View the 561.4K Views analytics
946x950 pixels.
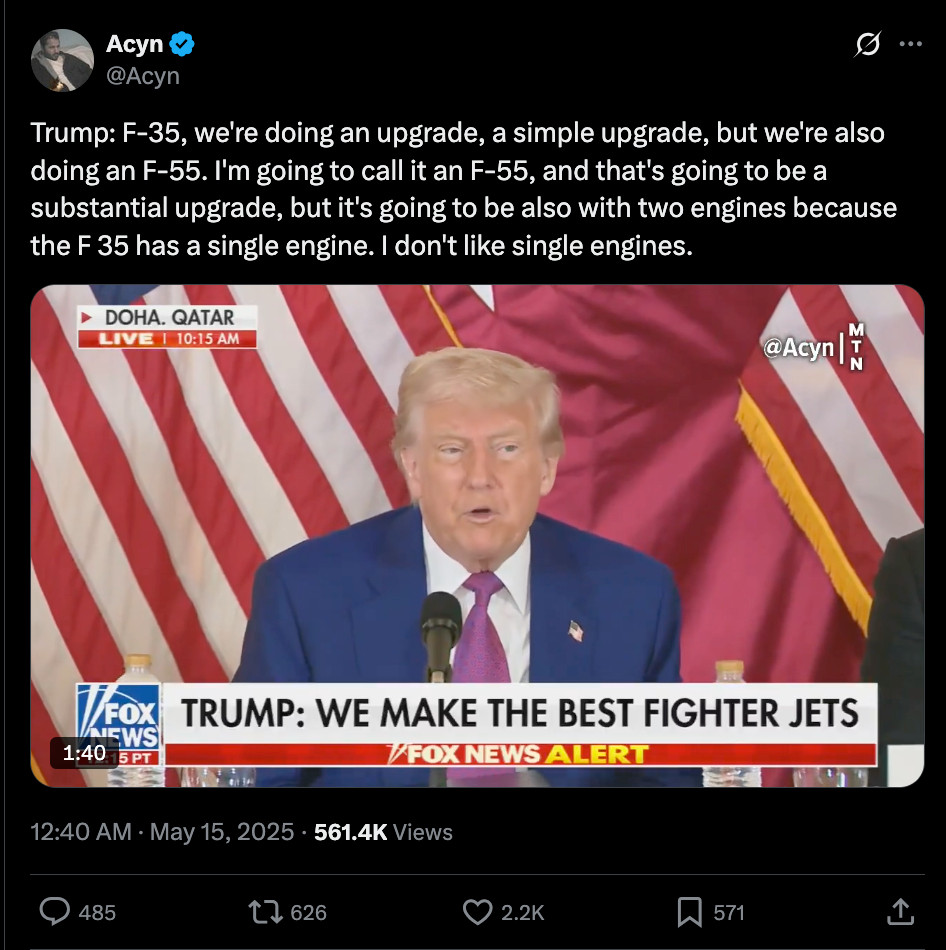tap(383, 832)
